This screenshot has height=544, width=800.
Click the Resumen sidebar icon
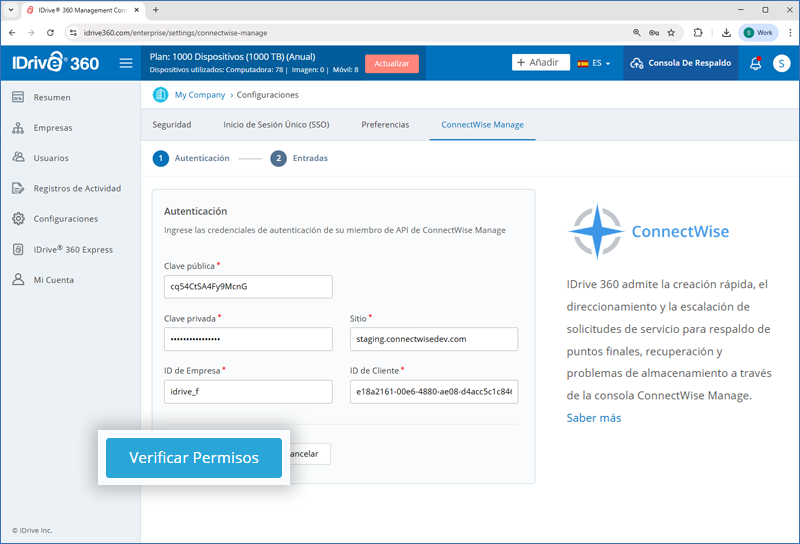[x=18, y=97]
